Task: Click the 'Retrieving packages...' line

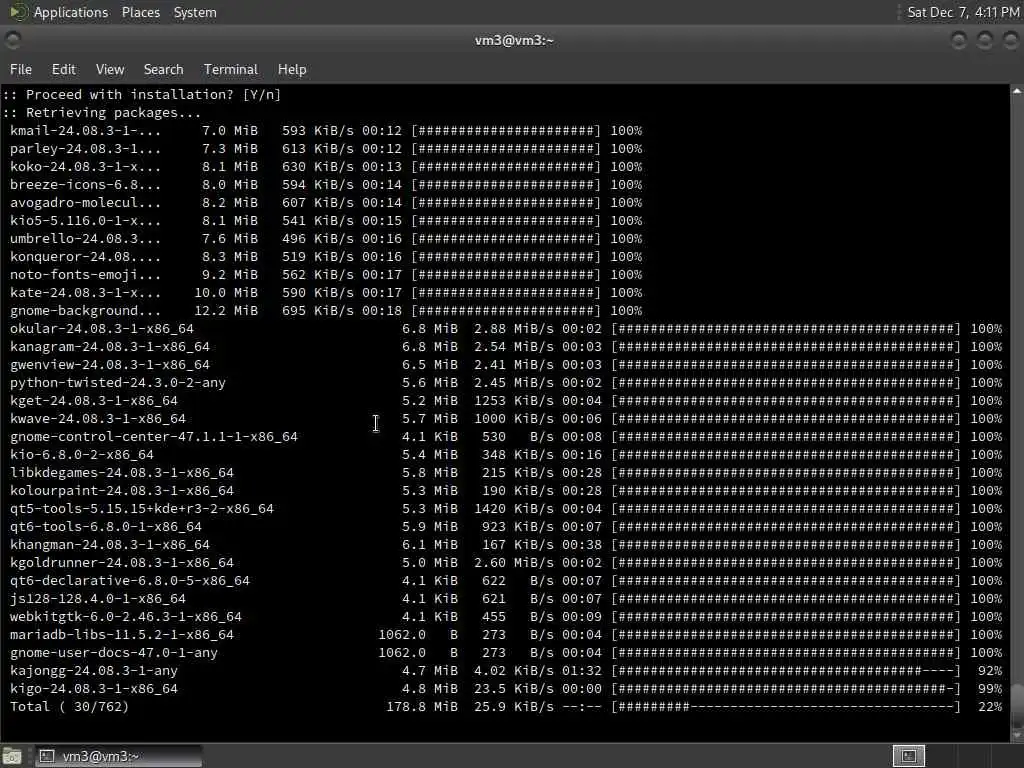Action: [102, 112]
